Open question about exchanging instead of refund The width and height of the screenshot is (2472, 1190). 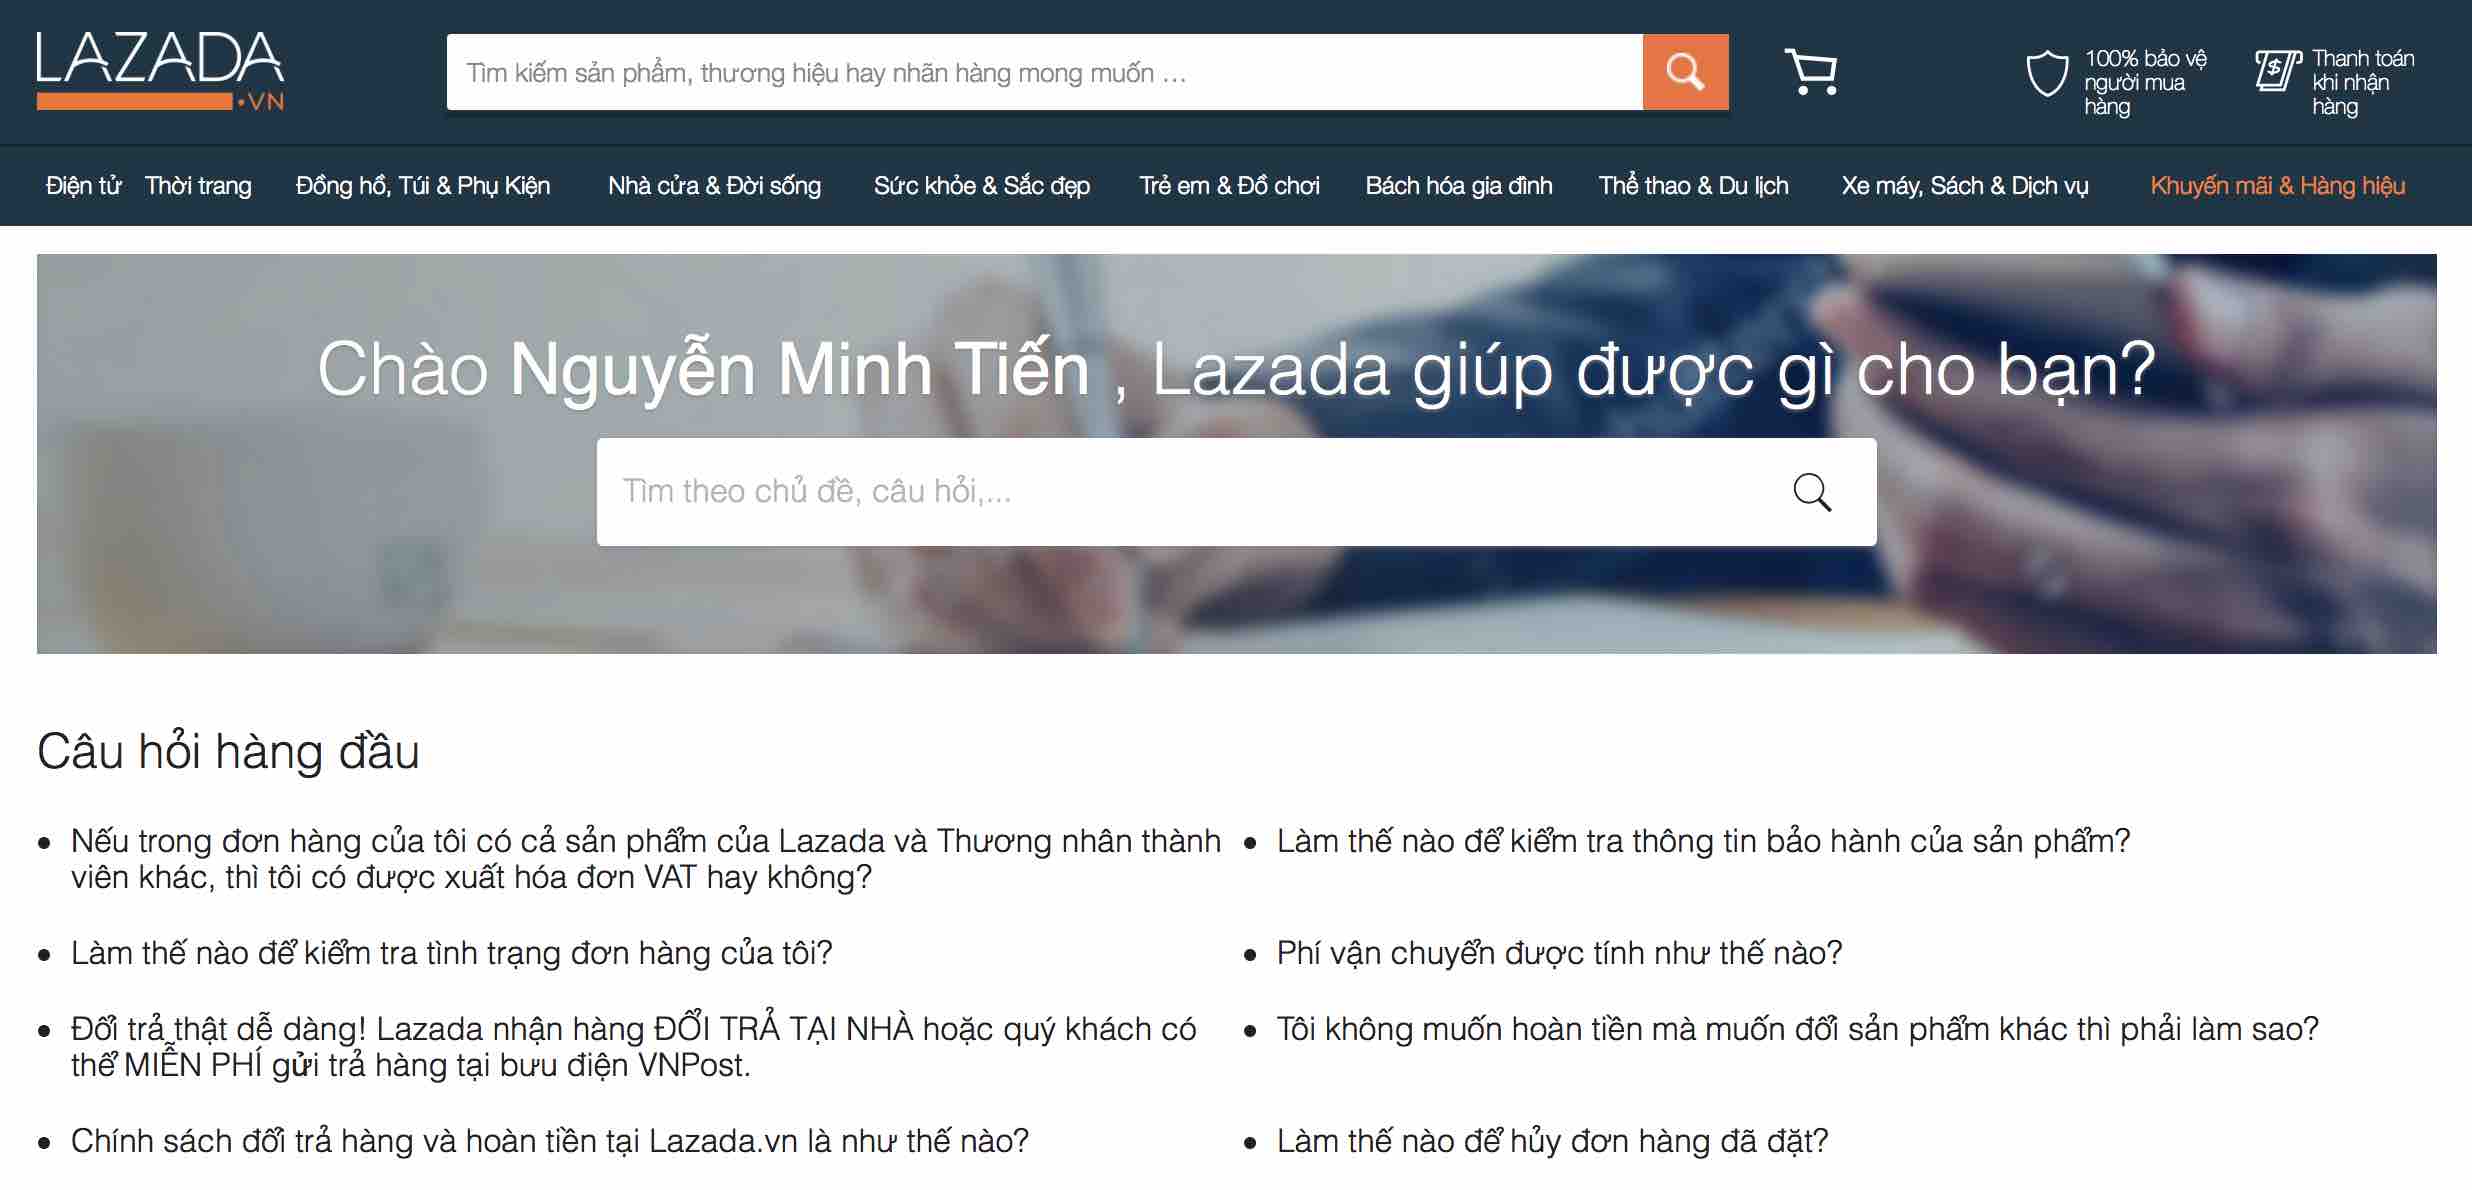(1797, 1029)
